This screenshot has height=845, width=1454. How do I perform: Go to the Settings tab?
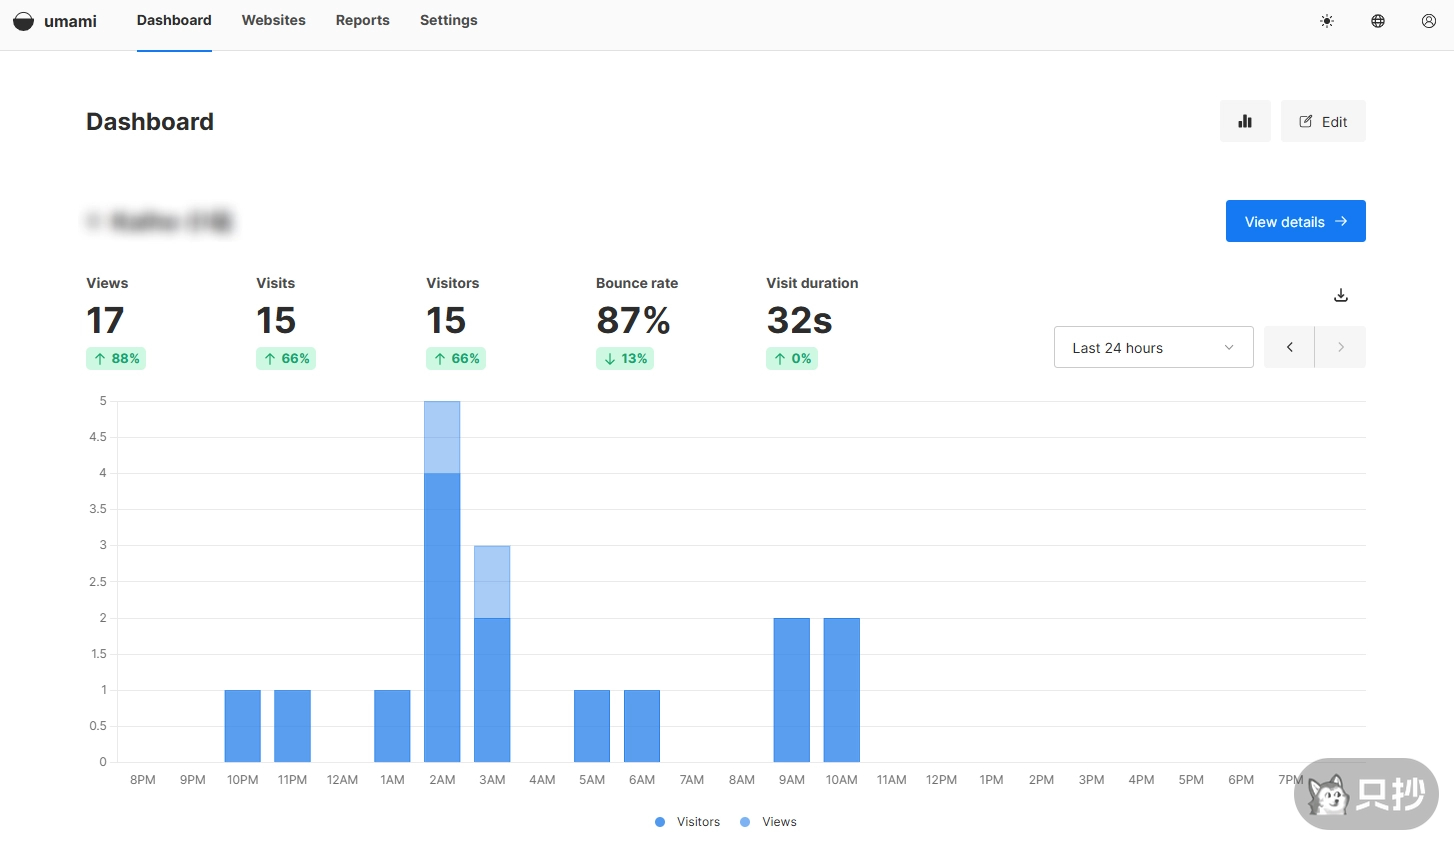point(448,20)
